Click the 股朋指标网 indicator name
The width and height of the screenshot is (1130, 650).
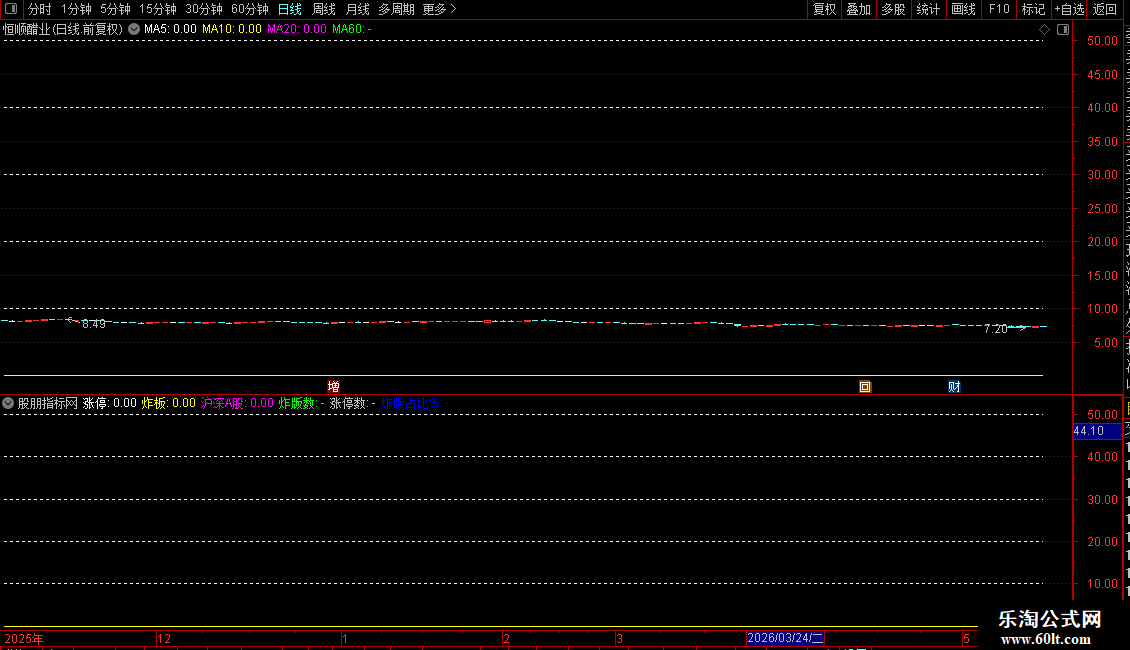(48, 404)
